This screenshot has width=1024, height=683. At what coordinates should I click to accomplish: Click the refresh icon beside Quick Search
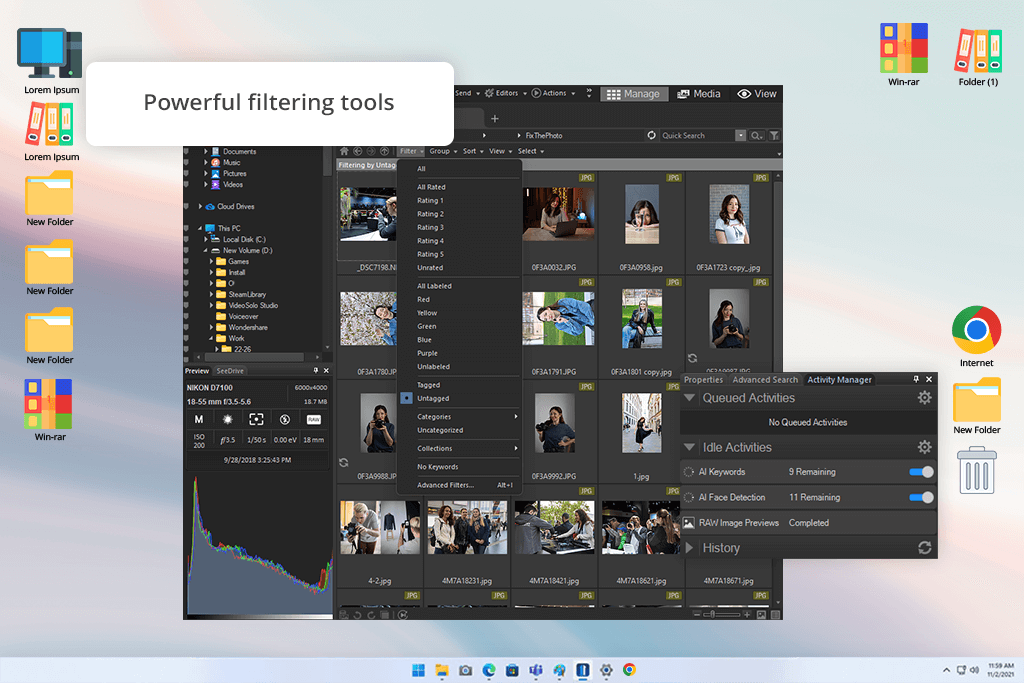(x=651, y=135)
